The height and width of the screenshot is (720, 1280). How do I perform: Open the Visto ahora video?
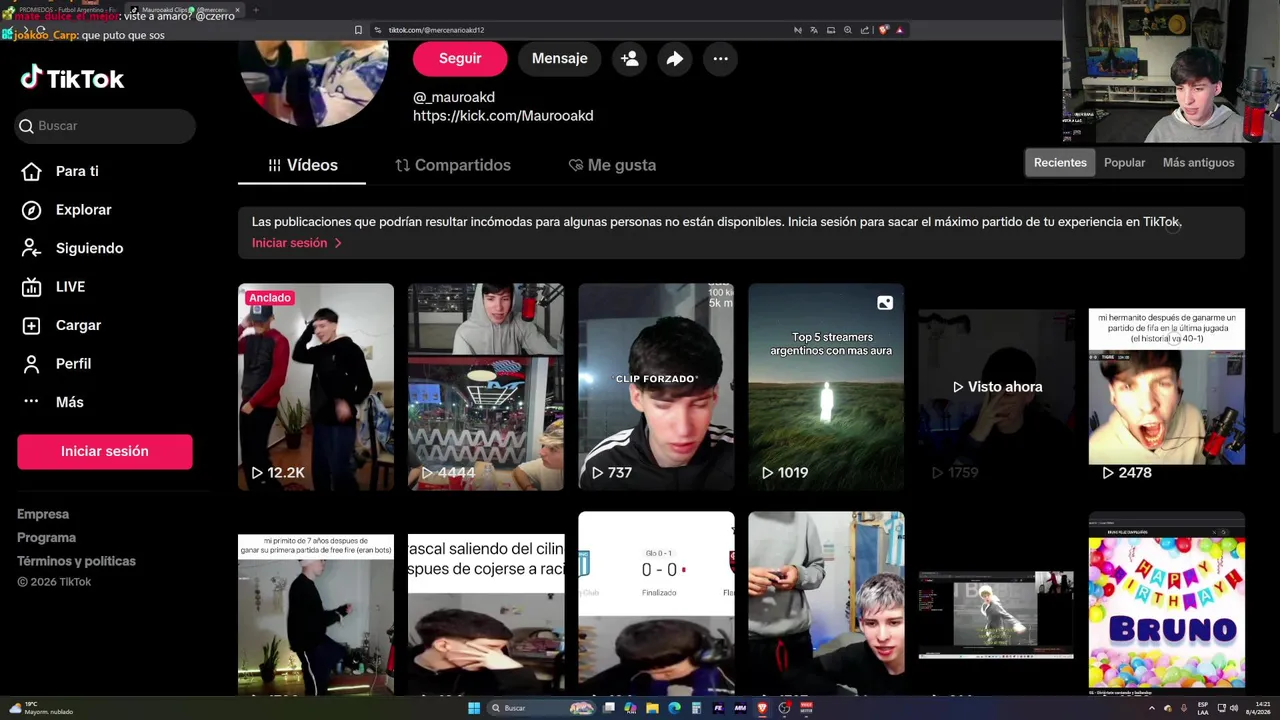[996, 387]
